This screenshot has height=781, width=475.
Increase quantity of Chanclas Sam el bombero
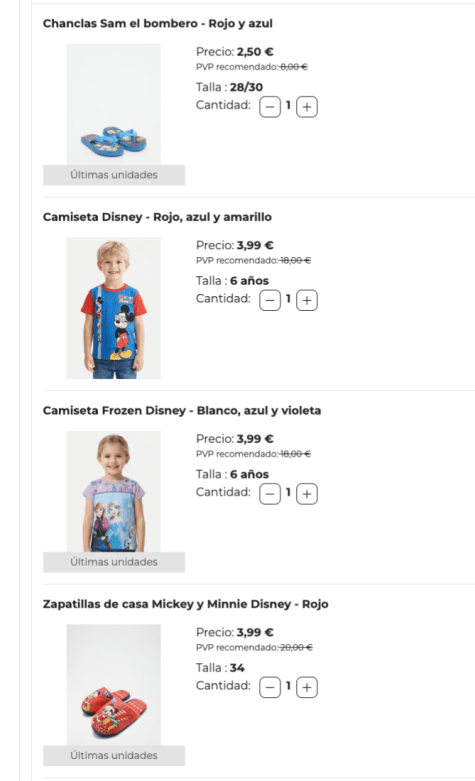(307, 107)
